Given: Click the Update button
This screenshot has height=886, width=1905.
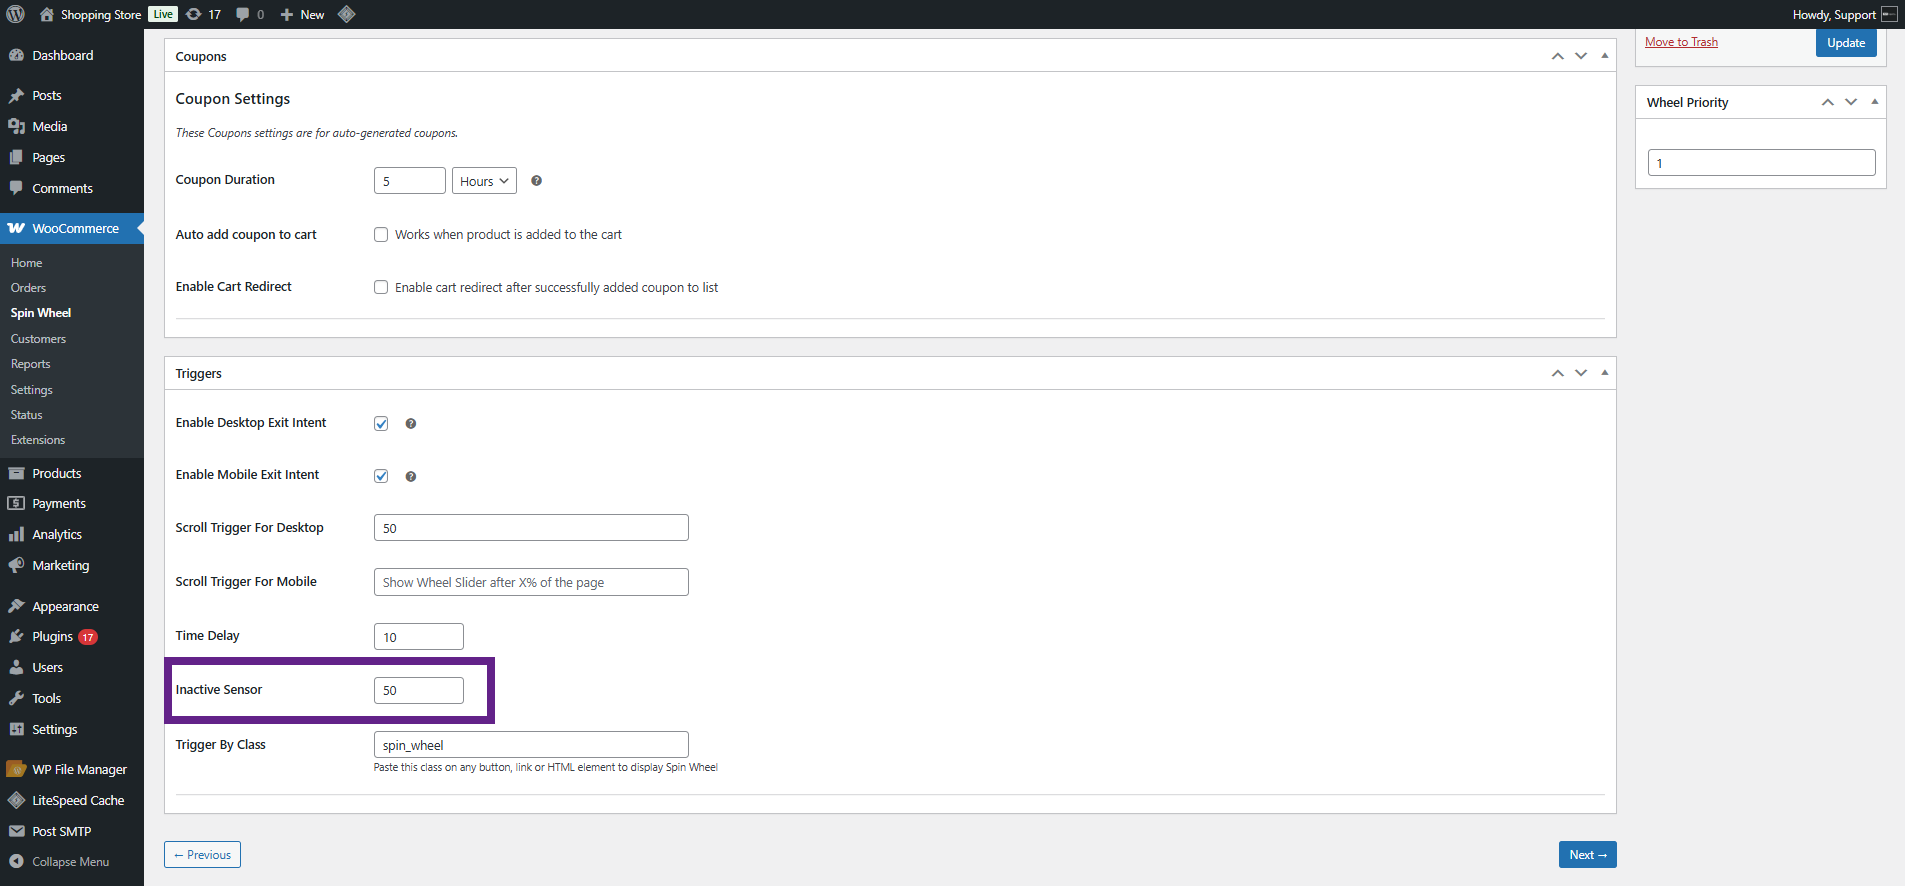Looking at the screenshot, I should [1845, 43].
